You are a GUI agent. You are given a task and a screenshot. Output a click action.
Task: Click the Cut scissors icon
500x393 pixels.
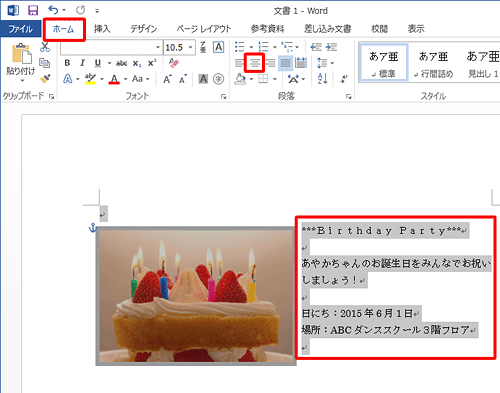[45, 47]
